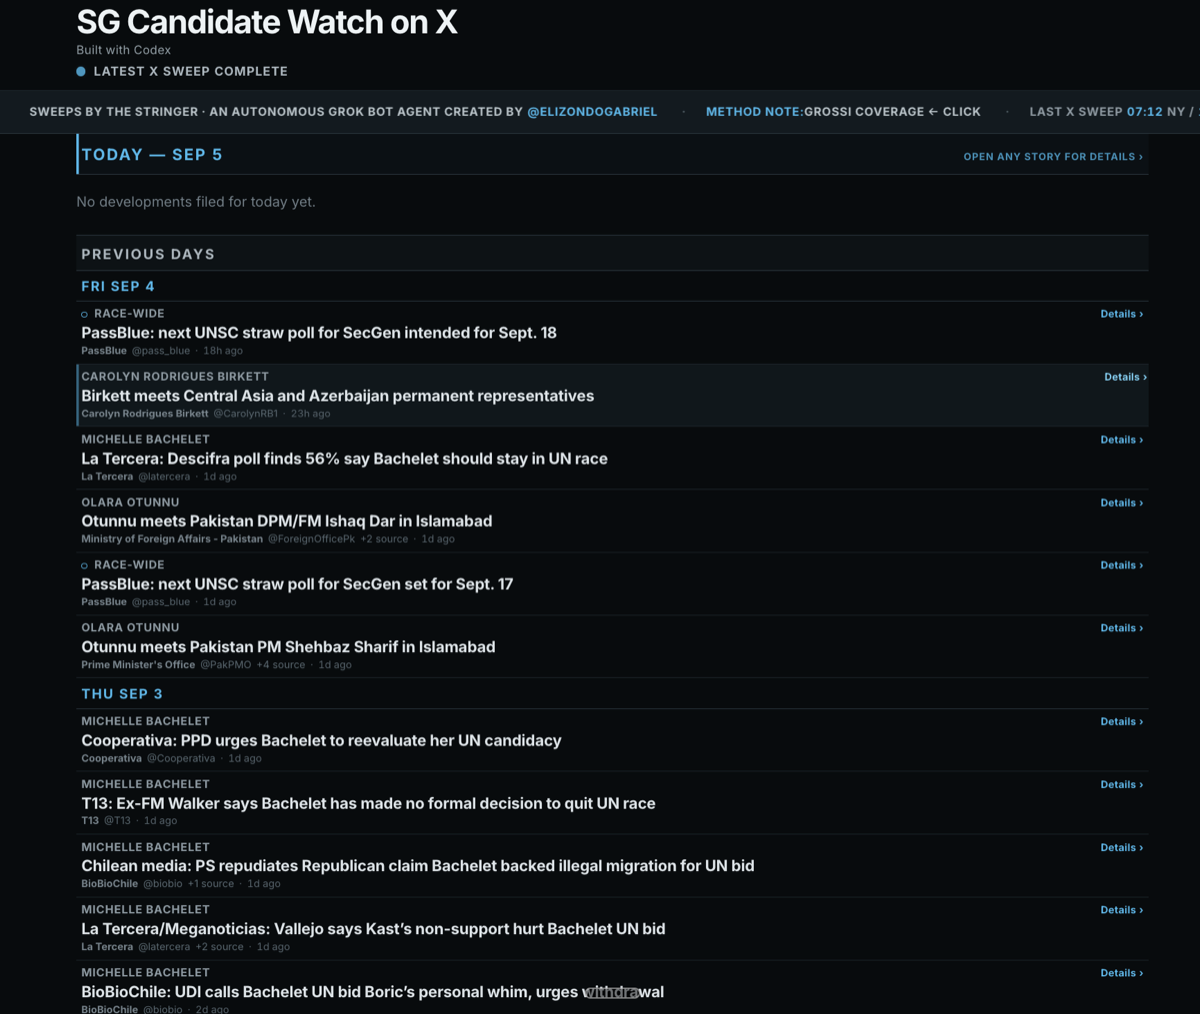Image resolution: width=1200 pixels, height=1014 pixels.
Task: Click '@CarolynRB1' source handle
Action: tap(246, 414)
